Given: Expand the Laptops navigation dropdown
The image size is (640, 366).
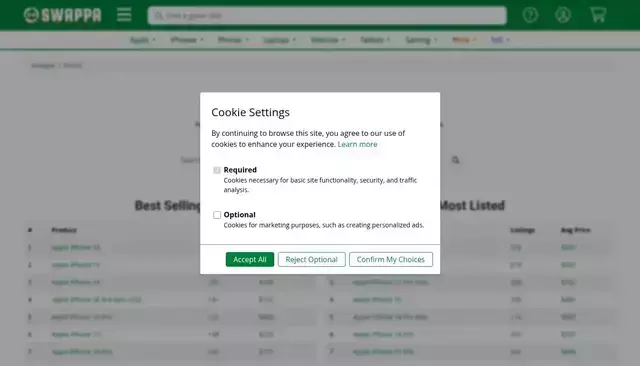Looking at the screenshot, I should click(279, 40).
